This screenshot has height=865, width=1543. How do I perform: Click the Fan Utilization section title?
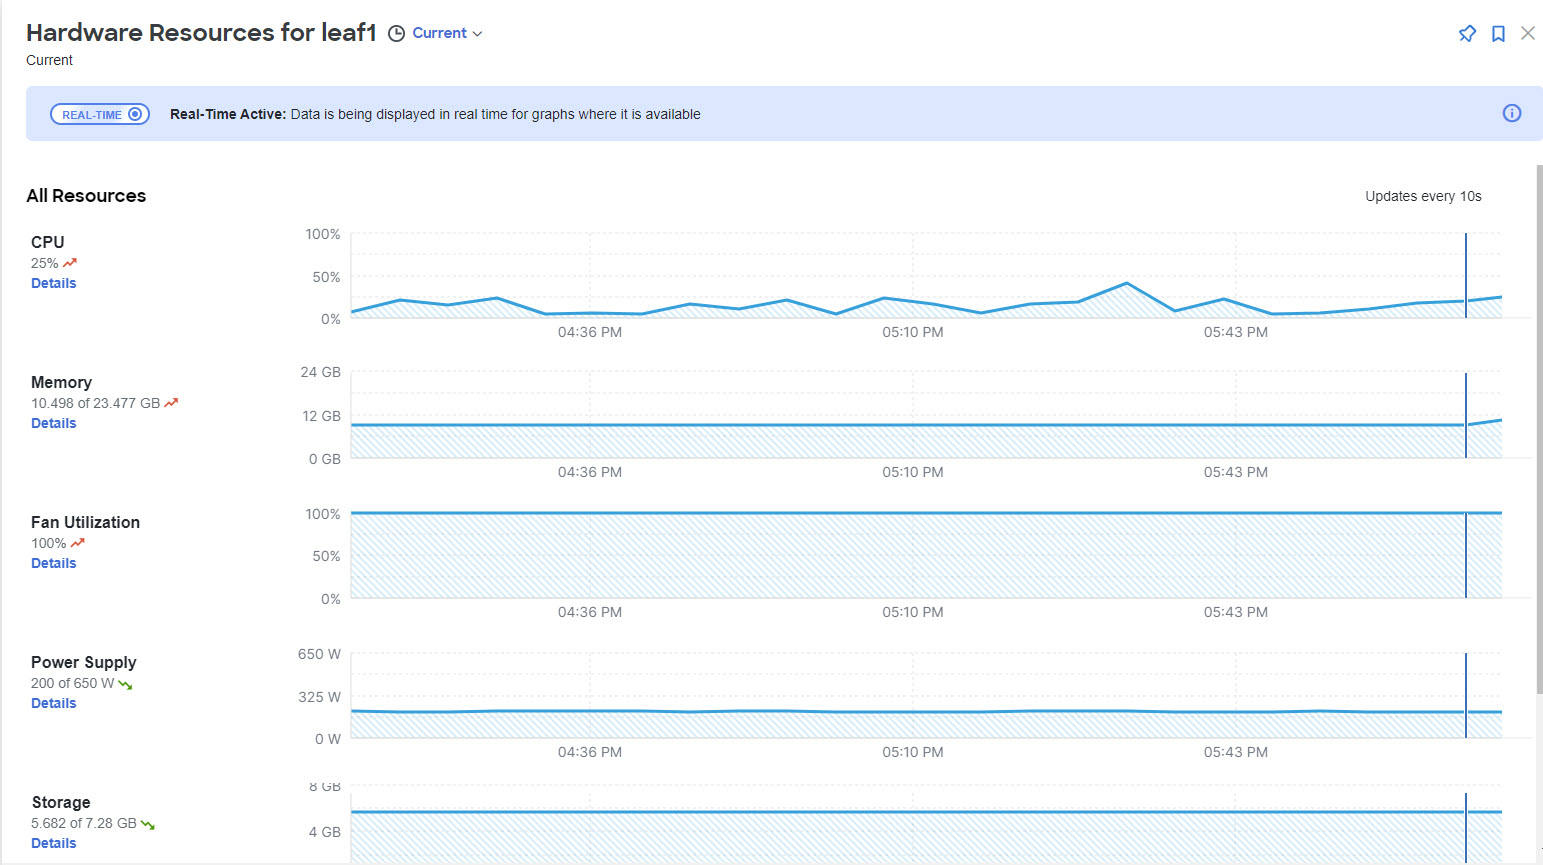(85, 522)
